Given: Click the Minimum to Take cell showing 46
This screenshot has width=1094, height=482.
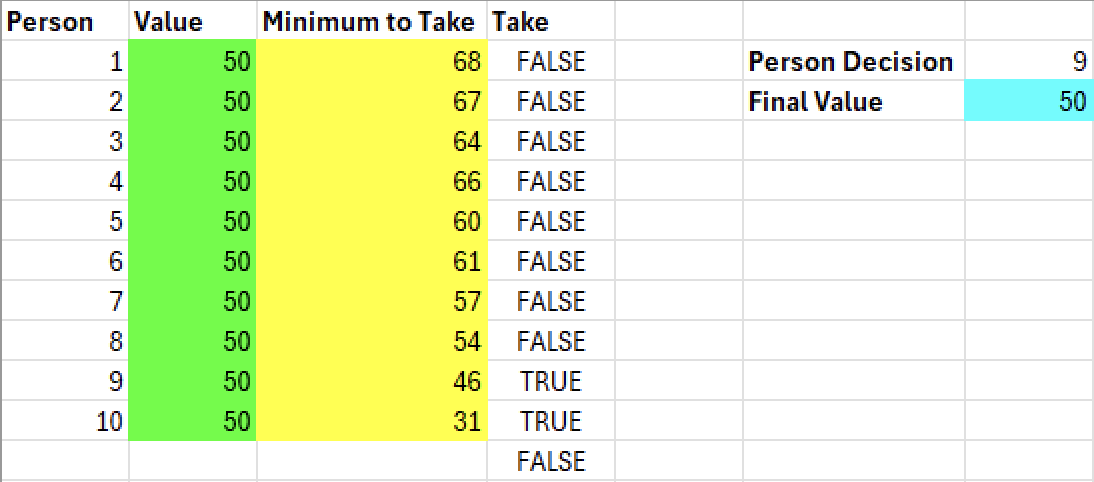Looking at the screenshot, I should (371, 381).
